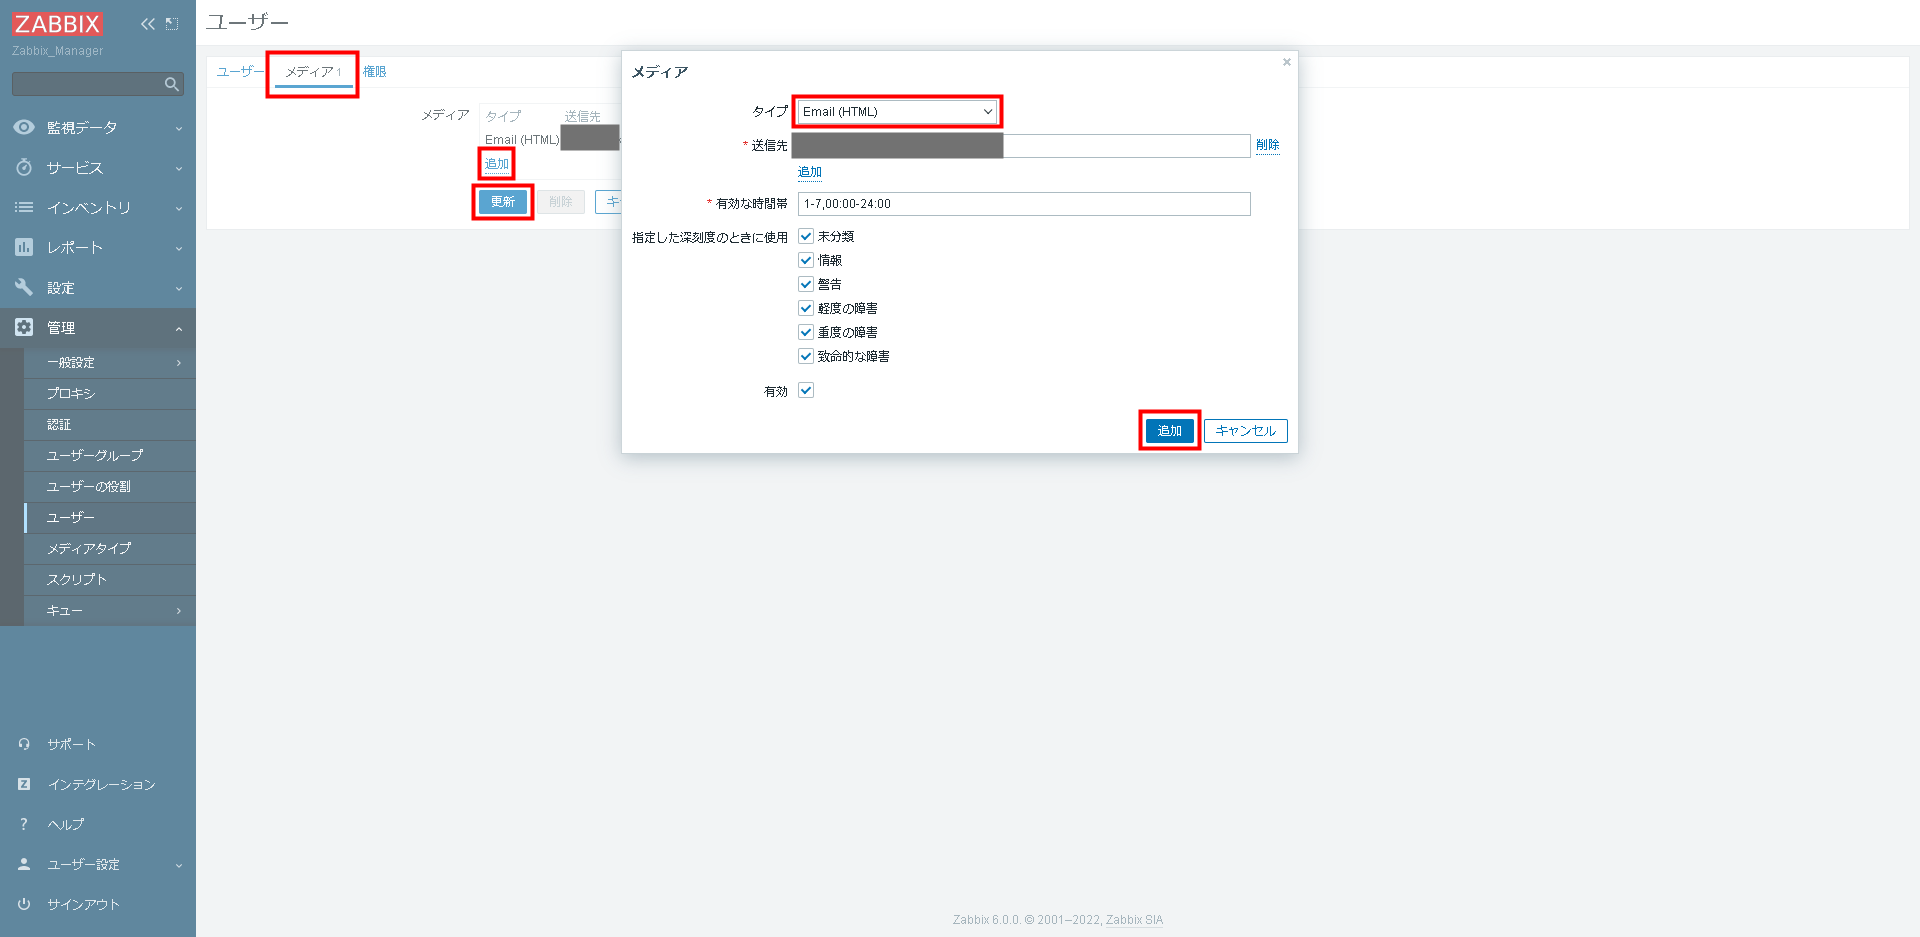Open メディアタイプ in the sidebar
The image size is (1920, 937).
(x=110, y=549)
